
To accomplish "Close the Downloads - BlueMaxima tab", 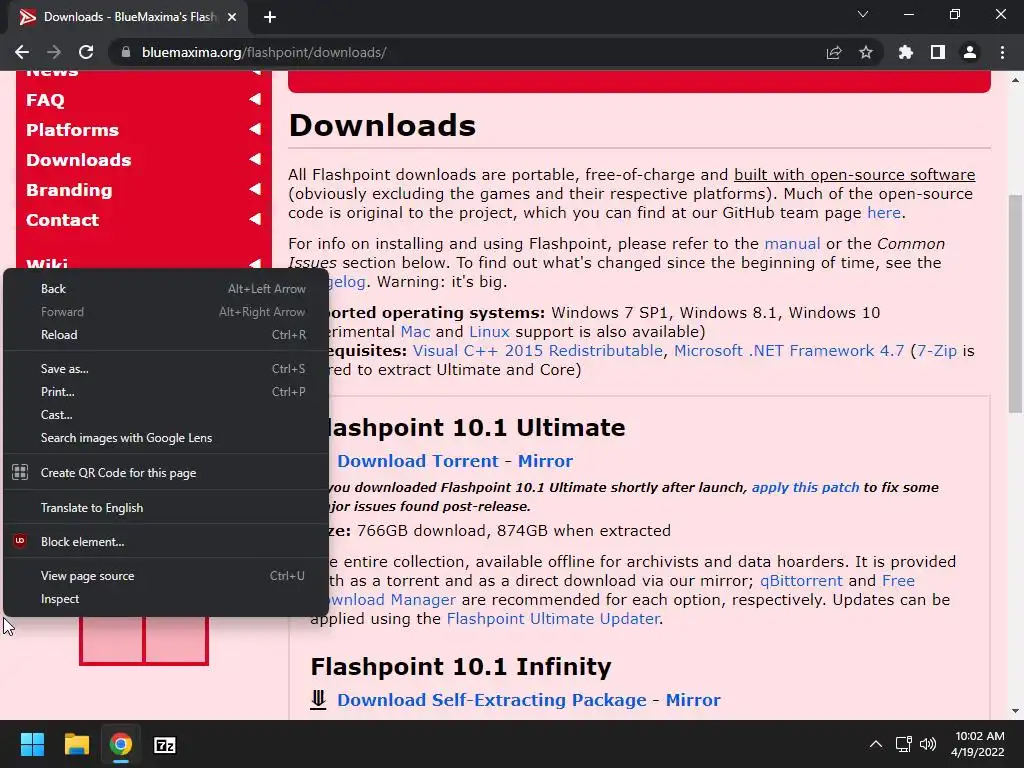I will tap(232, 17).
